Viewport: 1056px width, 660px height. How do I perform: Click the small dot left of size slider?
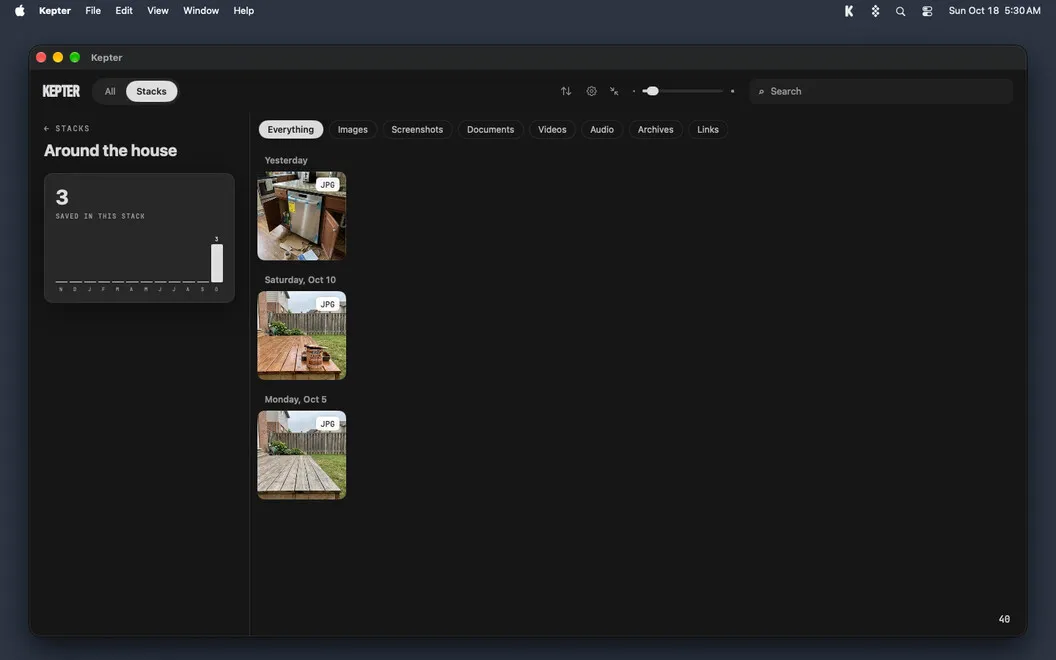634,91
